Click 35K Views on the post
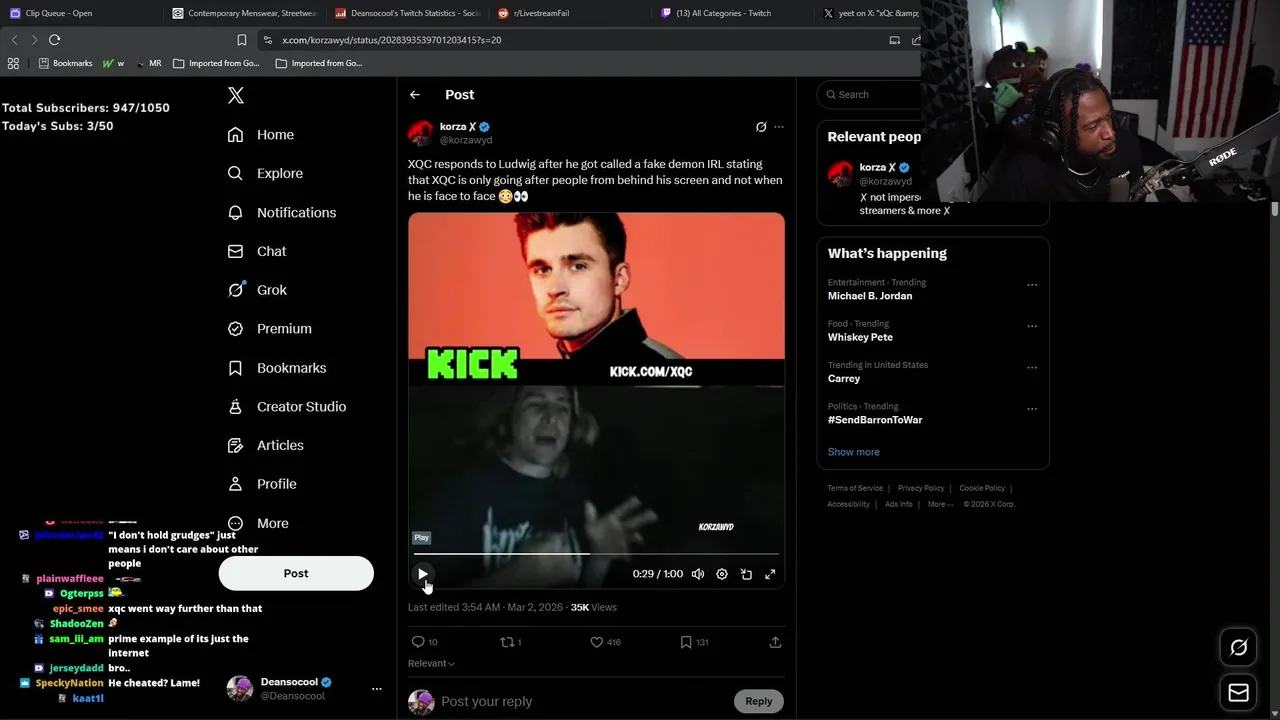1280x720 pixels. point(593,607)
